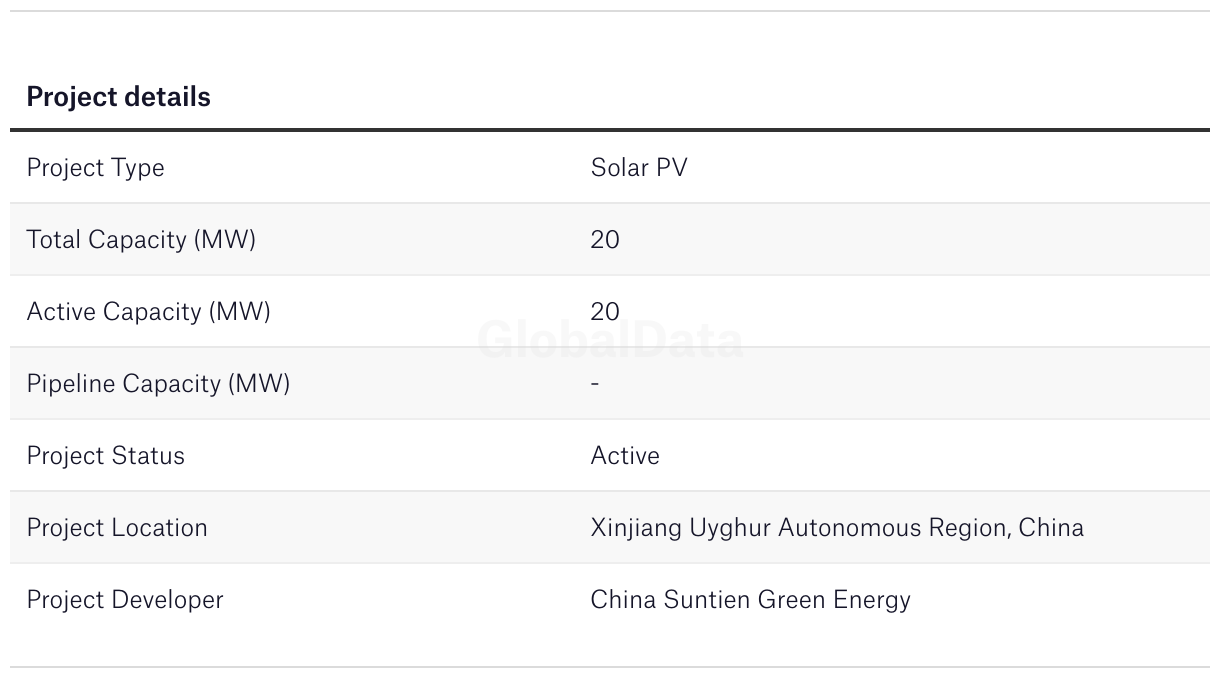The height and width of the screenshot is (678, 1220).
Task: Select the Active Capacity (MW) label
Action: coord(148,312)
